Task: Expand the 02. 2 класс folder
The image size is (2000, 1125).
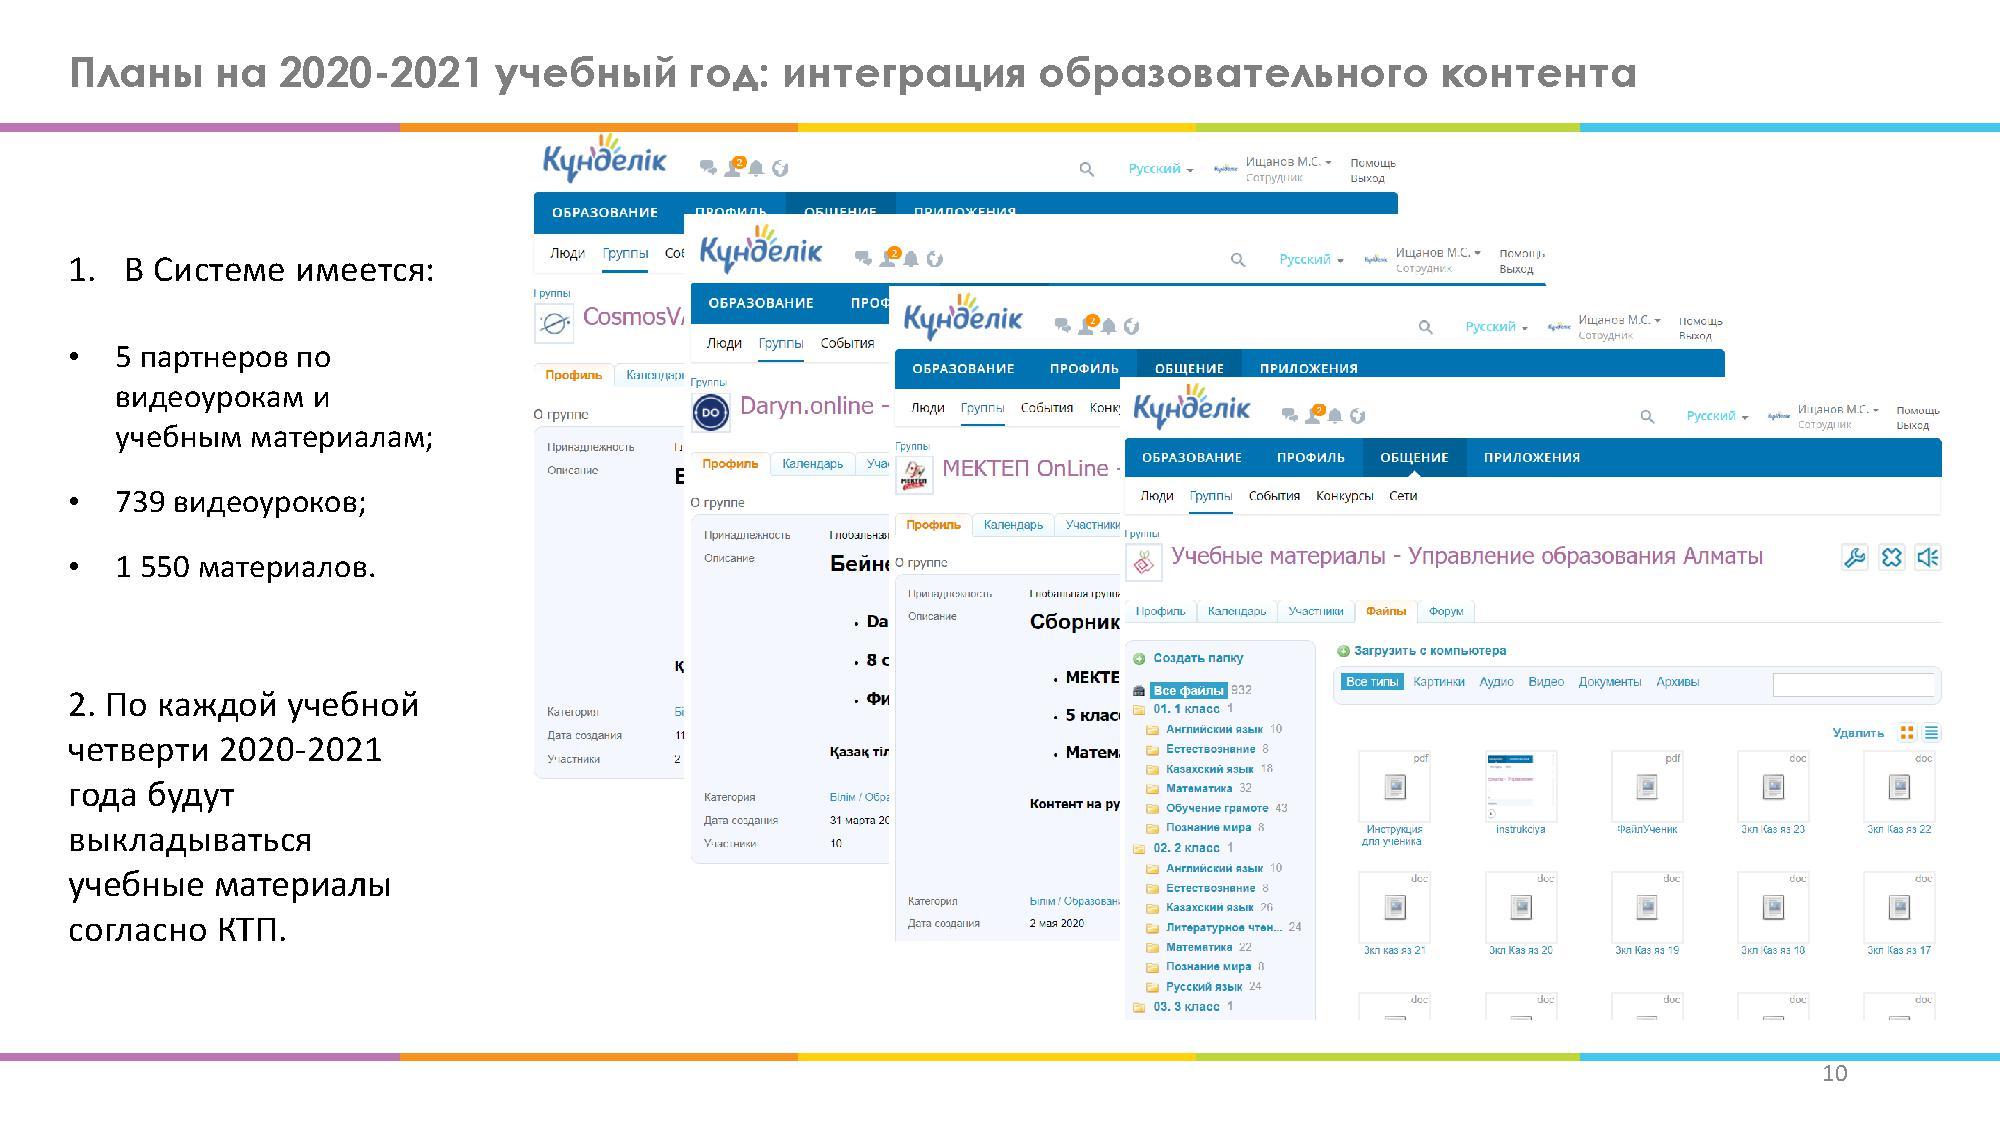Action: pyautogui.click(x=1186, y=848)
